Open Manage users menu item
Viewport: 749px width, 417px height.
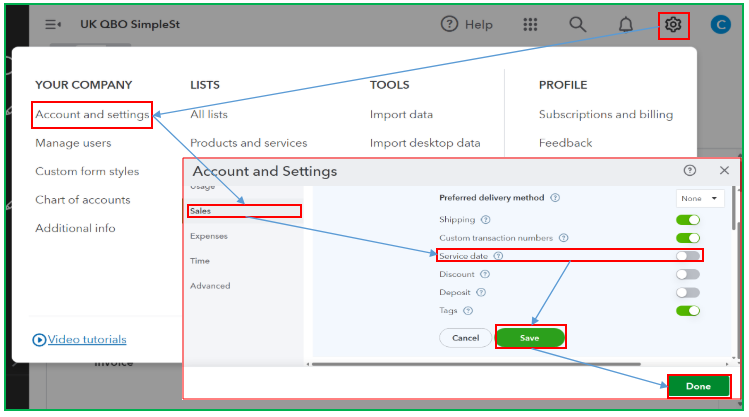pos(73,143)
